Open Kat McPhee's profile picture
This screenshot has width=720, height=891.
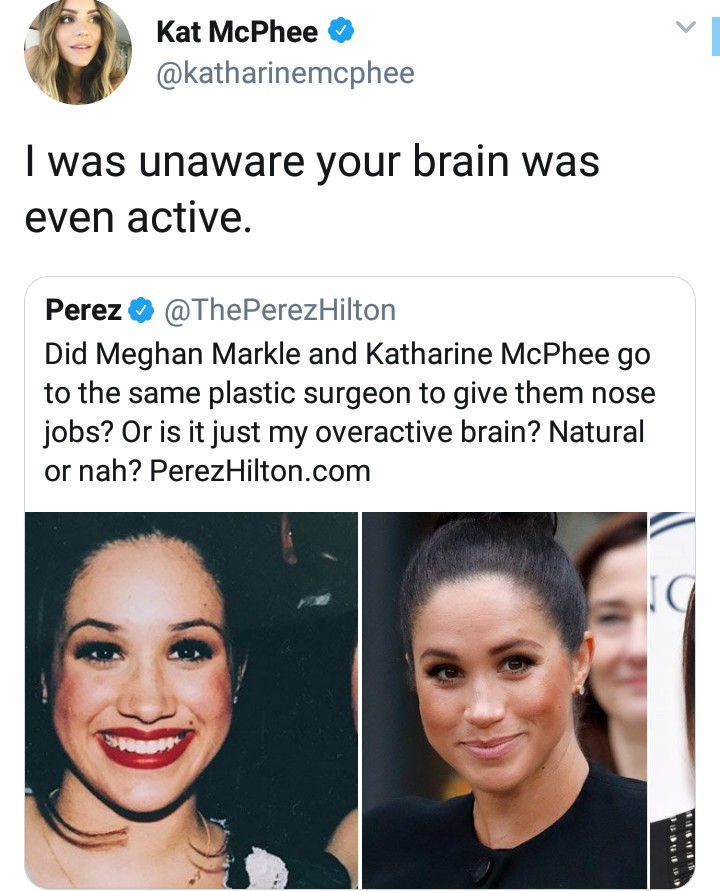(x=78, y=52)
